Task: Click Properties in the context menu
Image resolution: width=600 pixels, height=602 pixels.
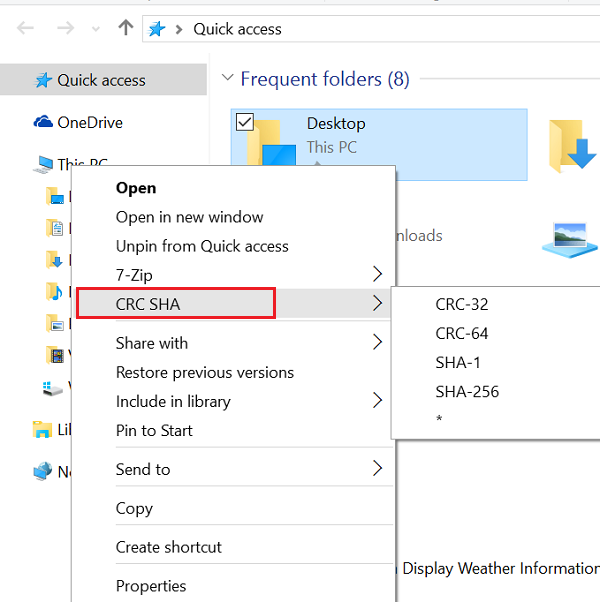Action: [151, 585]
